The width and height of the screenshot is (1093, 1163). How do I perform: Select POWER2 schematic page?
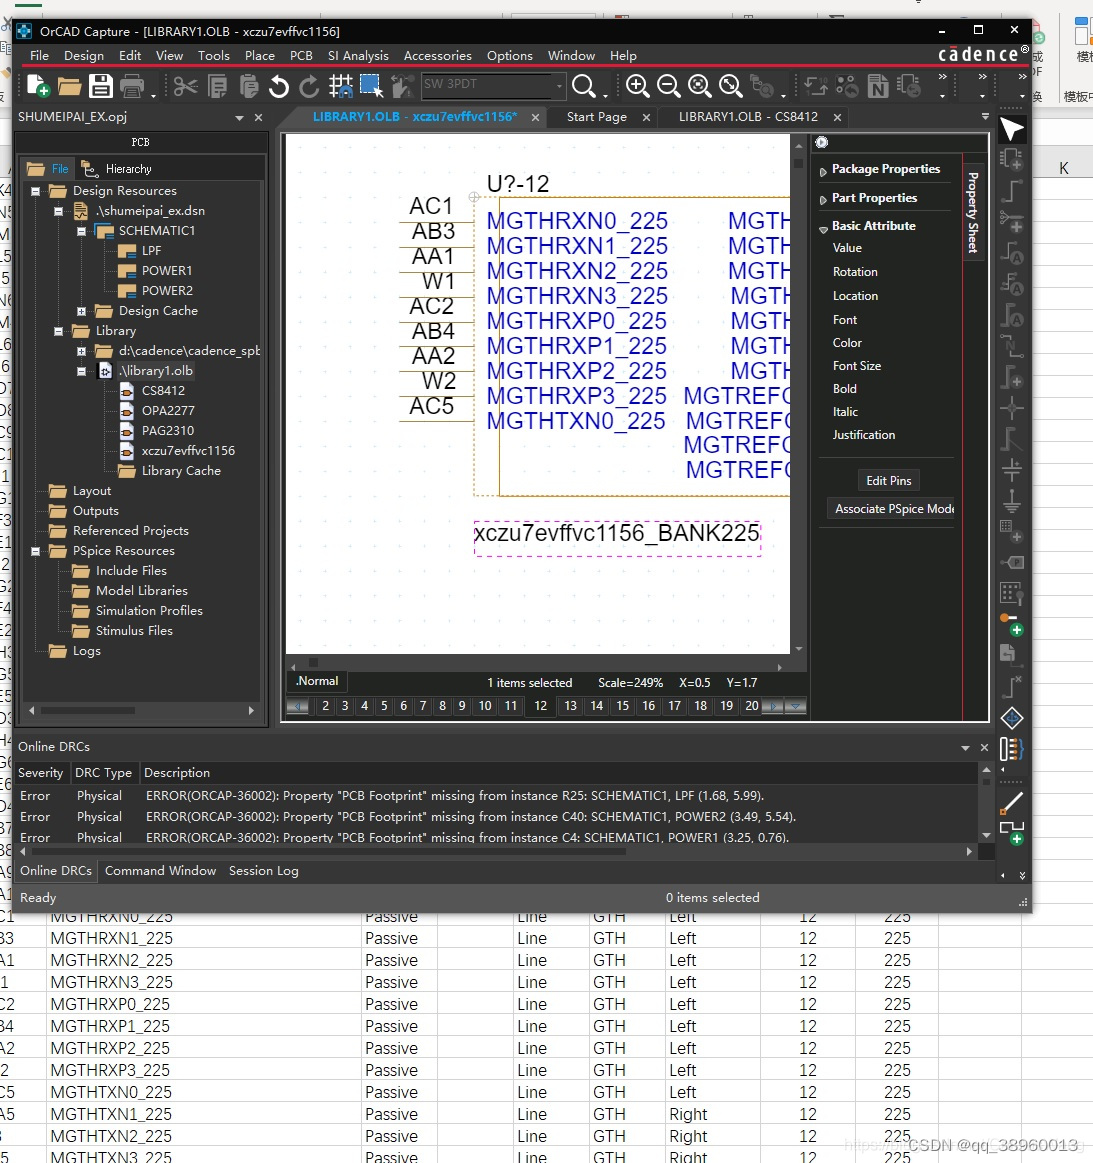coord(167,291)
